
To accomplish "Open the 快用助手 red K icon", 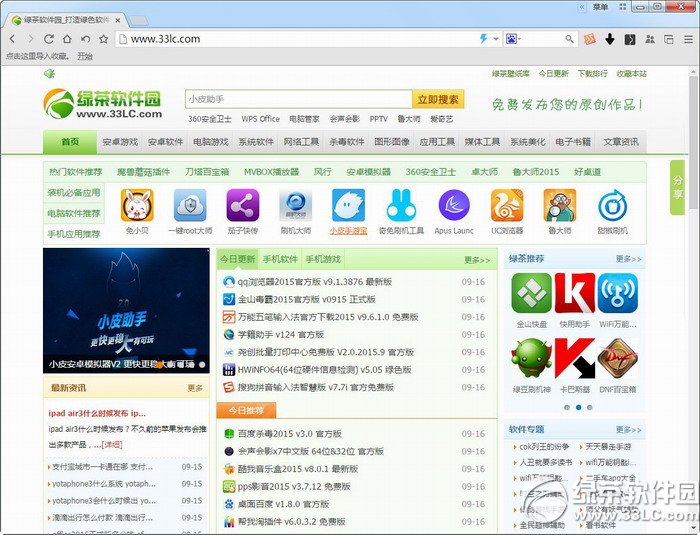I will pyautogui.click(x=575, y=293).
